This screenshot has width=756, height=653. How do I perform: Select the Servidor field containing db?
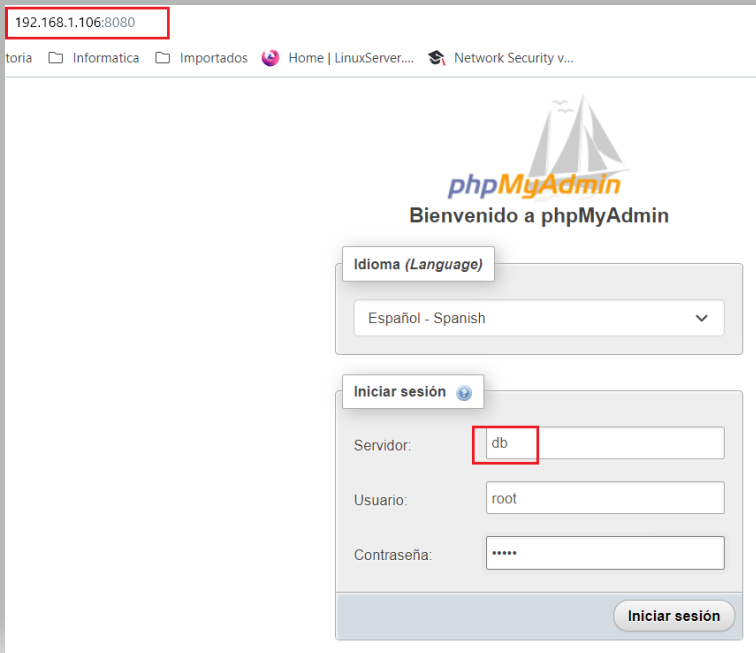604,443
